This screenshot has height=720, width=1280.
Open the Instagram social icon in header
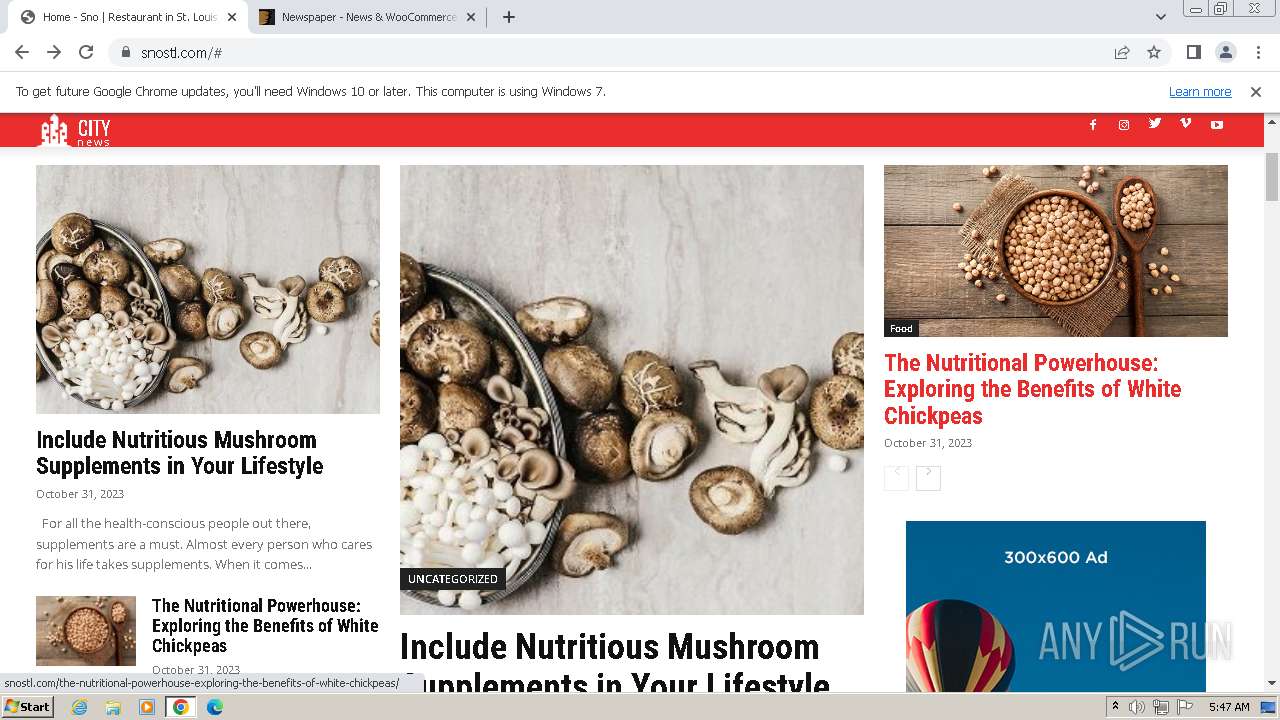point(1124,125)
